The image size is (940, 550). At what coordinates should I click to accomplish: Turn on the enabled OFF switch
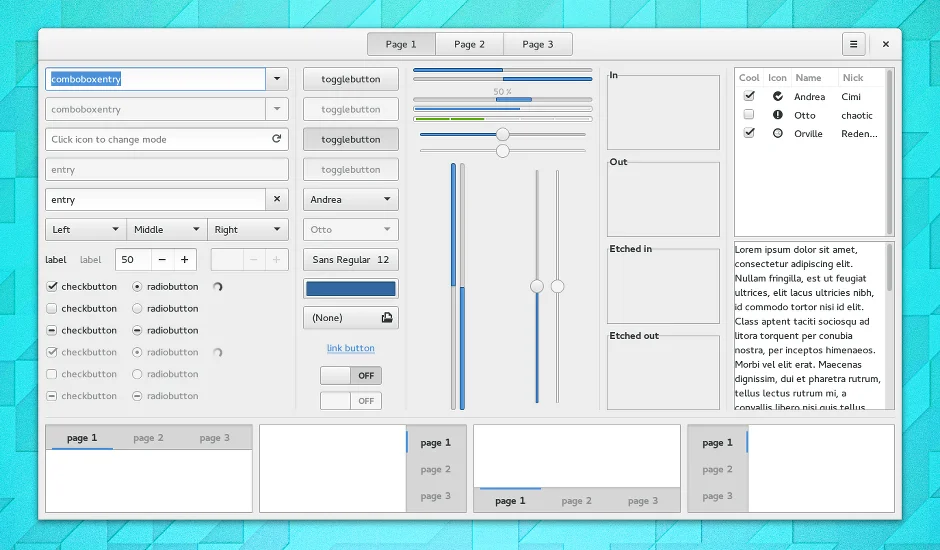click(351, 376)
